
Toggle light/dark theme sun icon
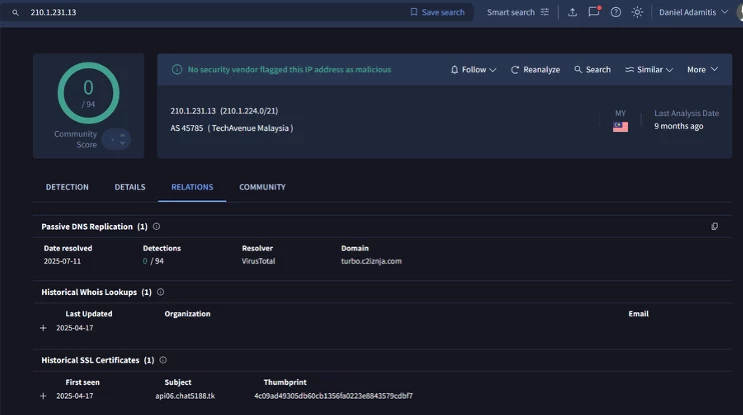tap(637, 12)
